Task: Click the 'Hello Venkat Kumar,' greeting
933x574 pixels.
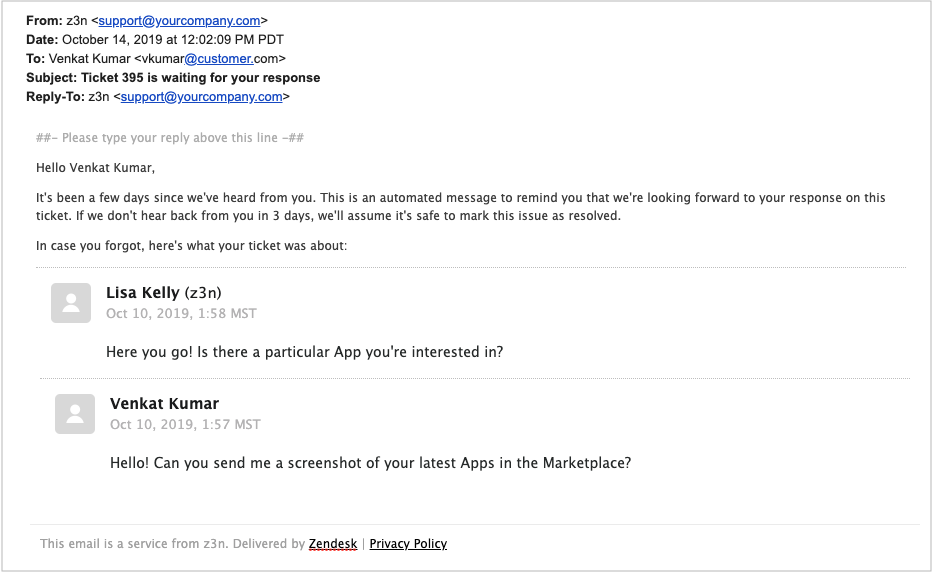Action: tap(95, 168)
